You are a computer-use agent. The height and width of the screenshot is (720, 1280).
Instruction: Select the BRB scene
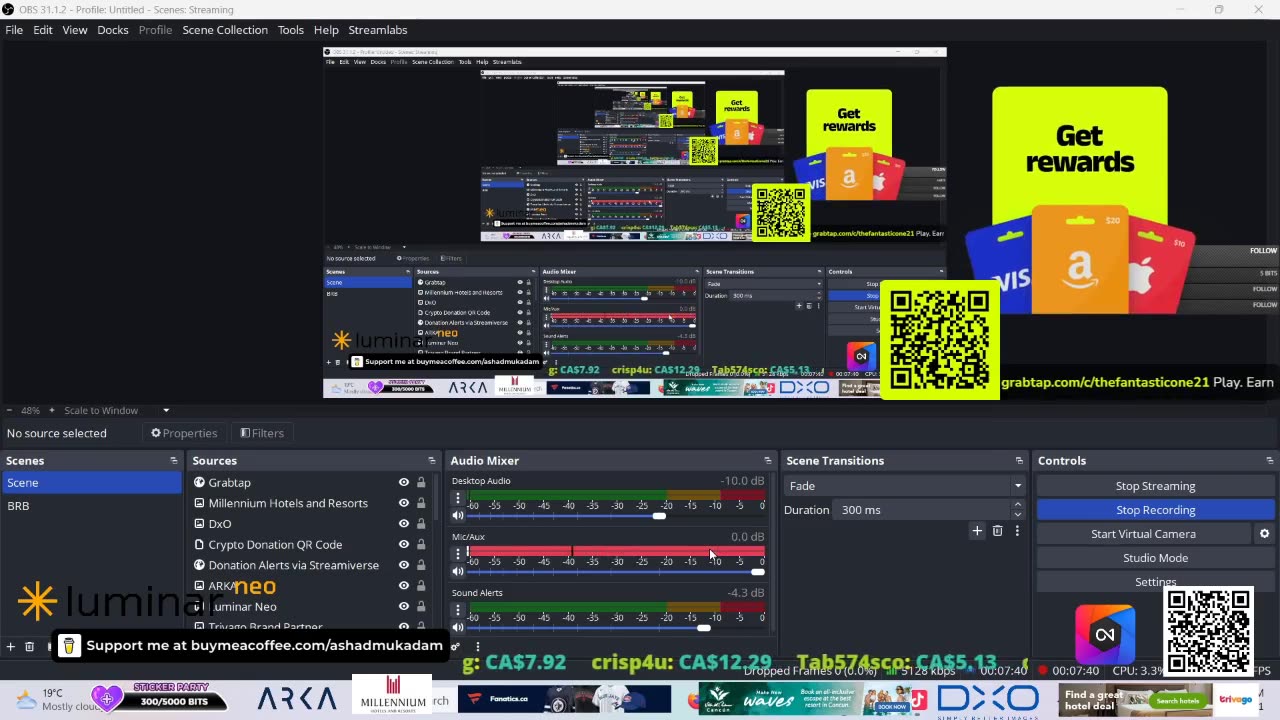(x=92, y=506)
